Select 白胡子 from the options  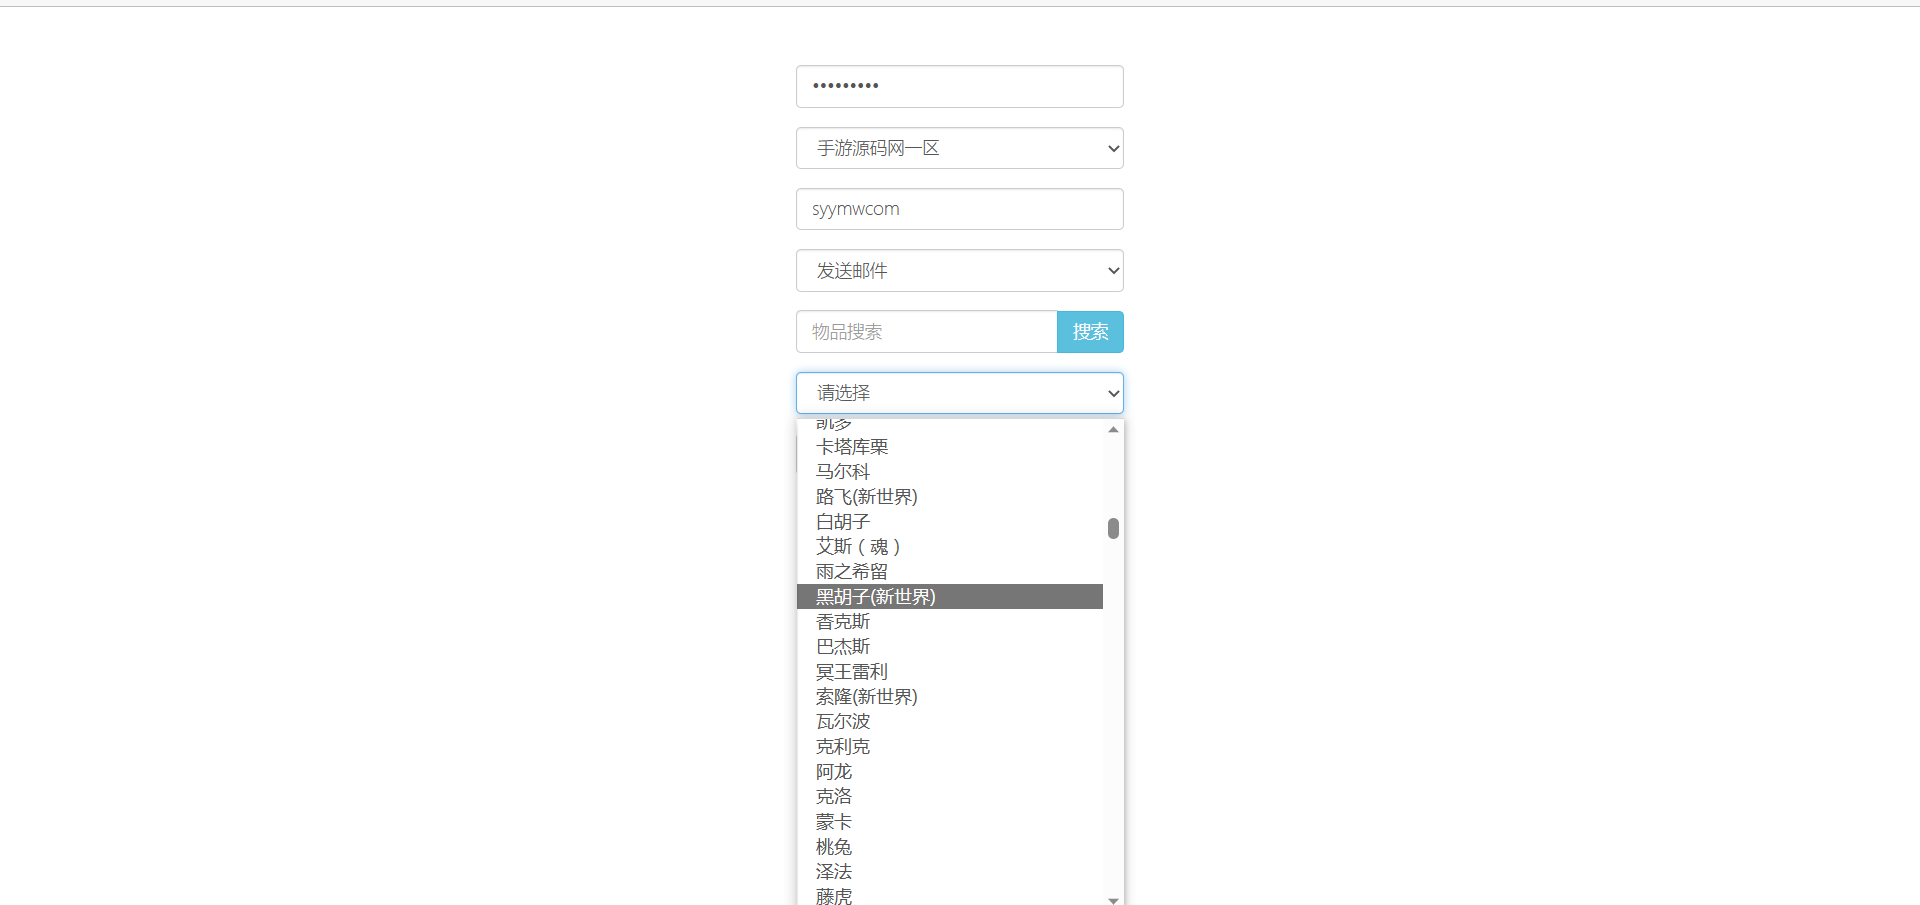843,522
